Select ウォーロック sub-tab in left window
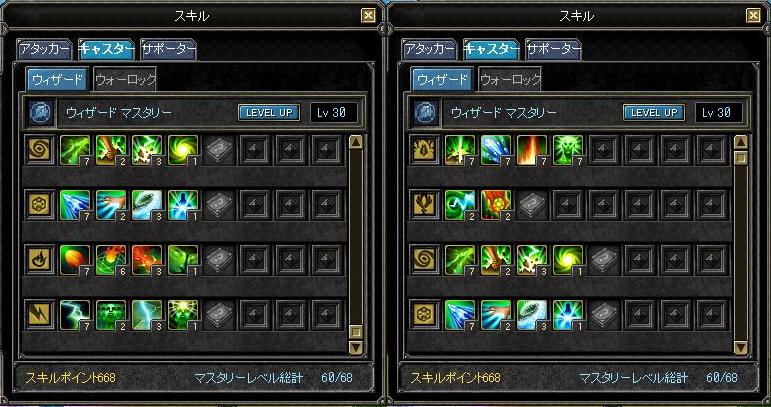The width and height of the screenshot is (771, 407). [125, 80]
